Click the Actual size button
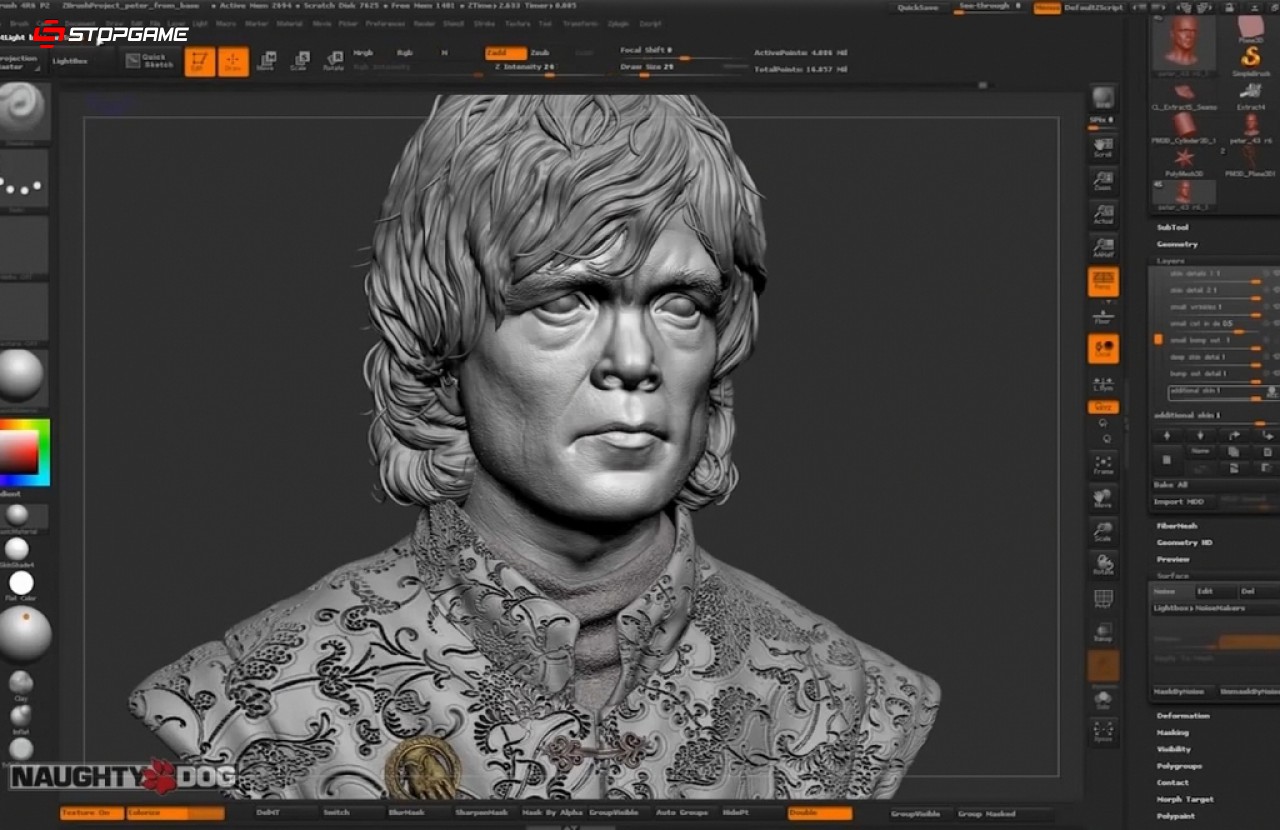 coord(1103,214)
